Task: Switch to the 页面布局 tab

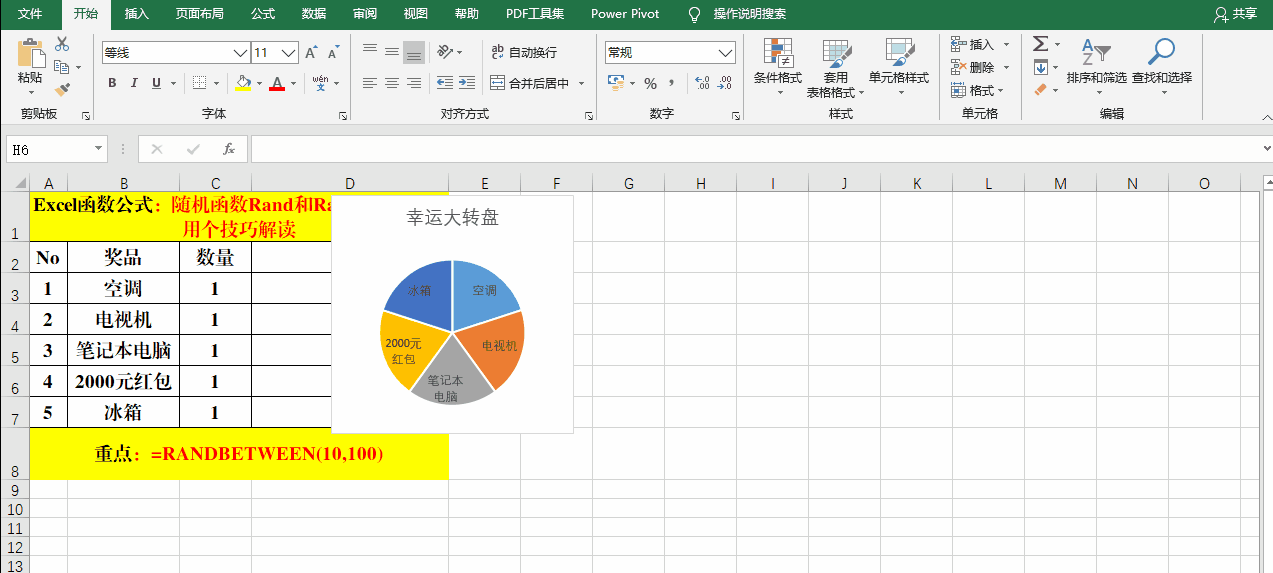Action: tap(200, 14)
